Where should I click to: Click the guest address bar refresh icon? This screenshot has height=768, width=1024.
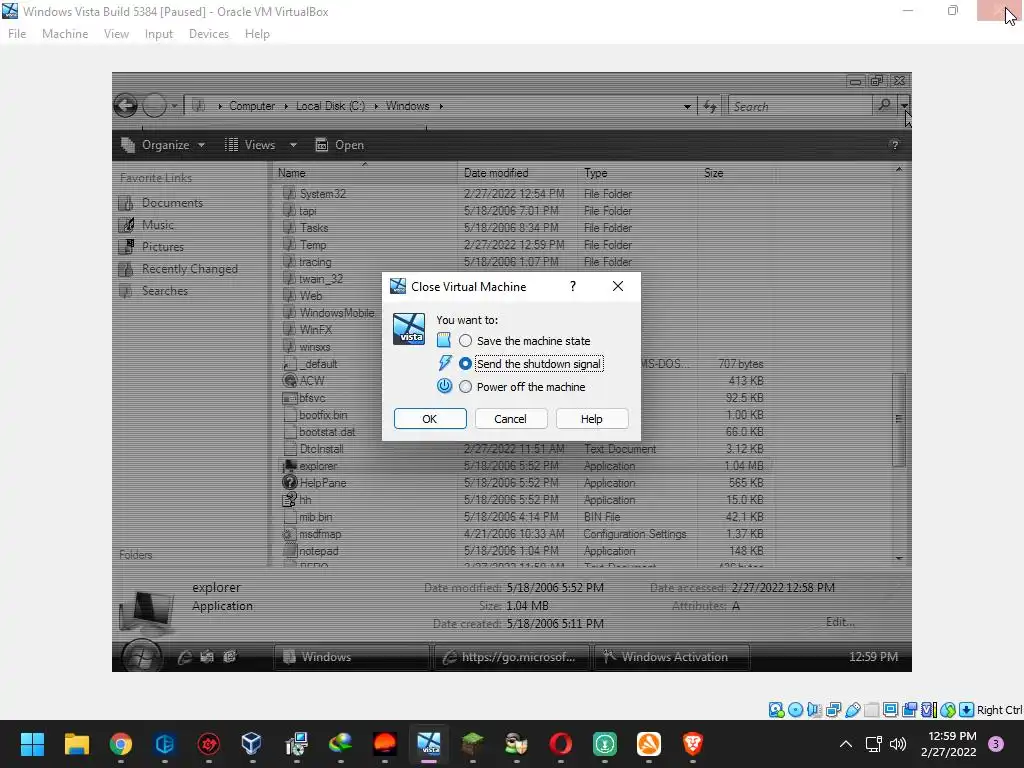[x=710, y=106]
